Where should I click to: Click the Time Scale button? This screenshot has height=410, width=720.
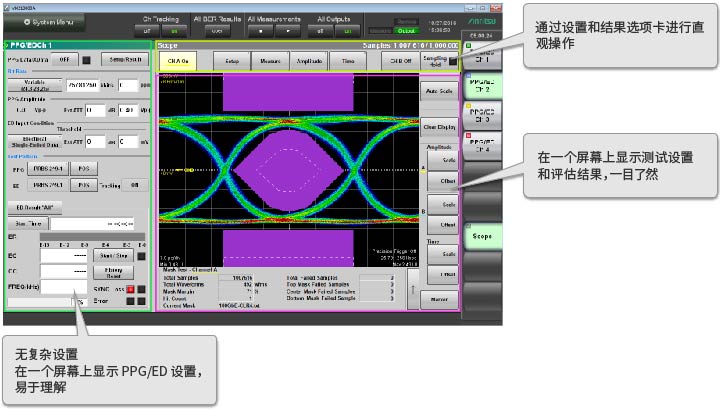coord(443,254)
